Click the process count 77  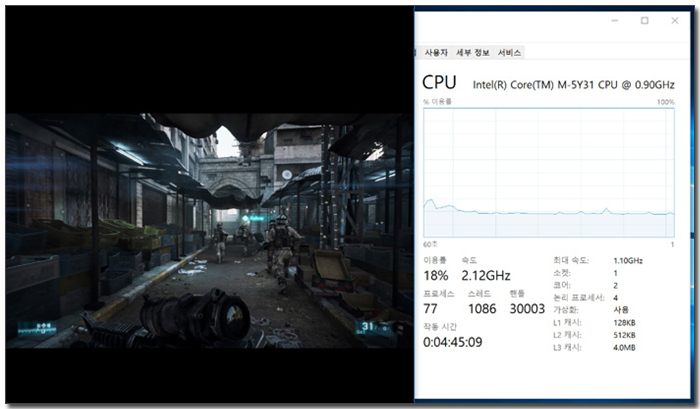[x=430, y=309]
